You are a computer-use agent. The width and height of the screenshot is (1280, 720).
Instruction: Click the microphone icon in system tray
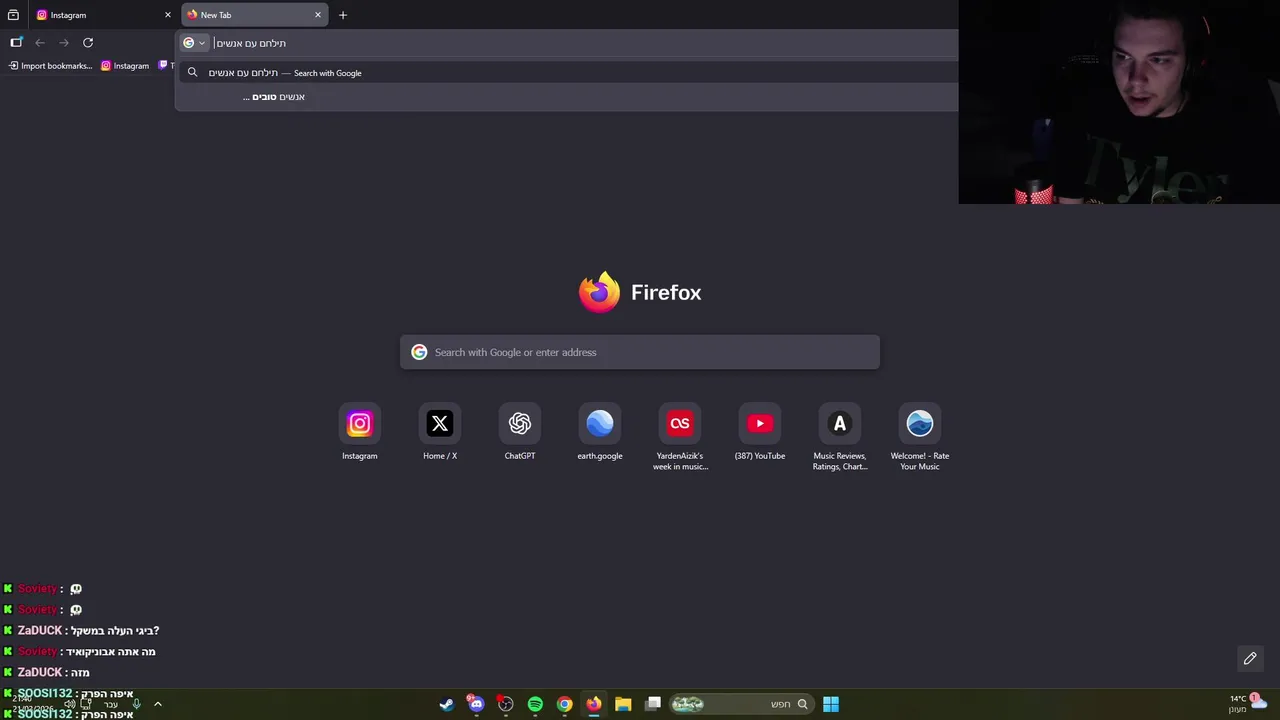tap(136, 704)
